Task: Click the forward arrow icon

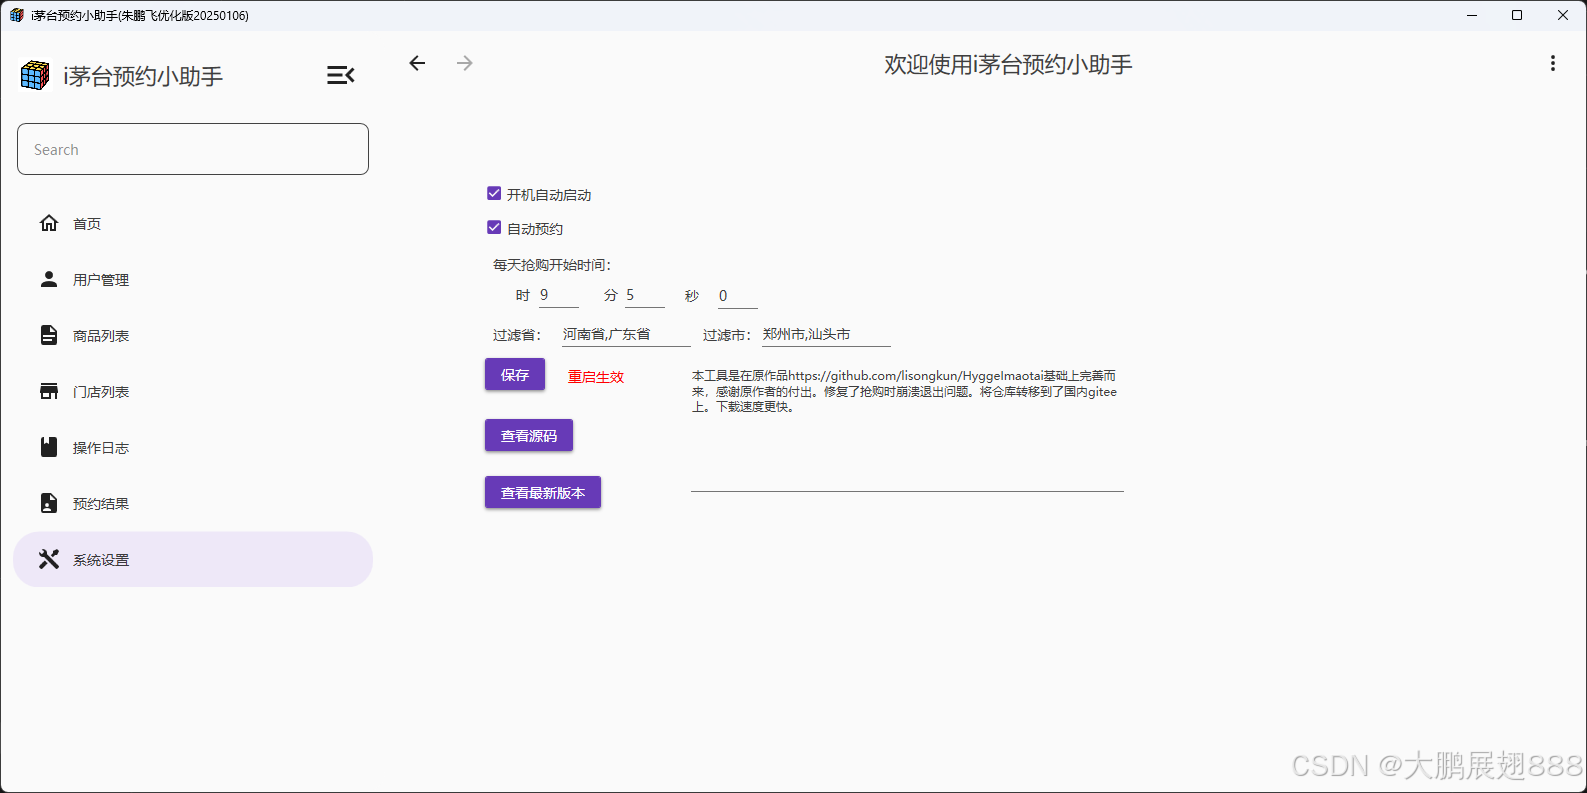Action: point(464,63)
